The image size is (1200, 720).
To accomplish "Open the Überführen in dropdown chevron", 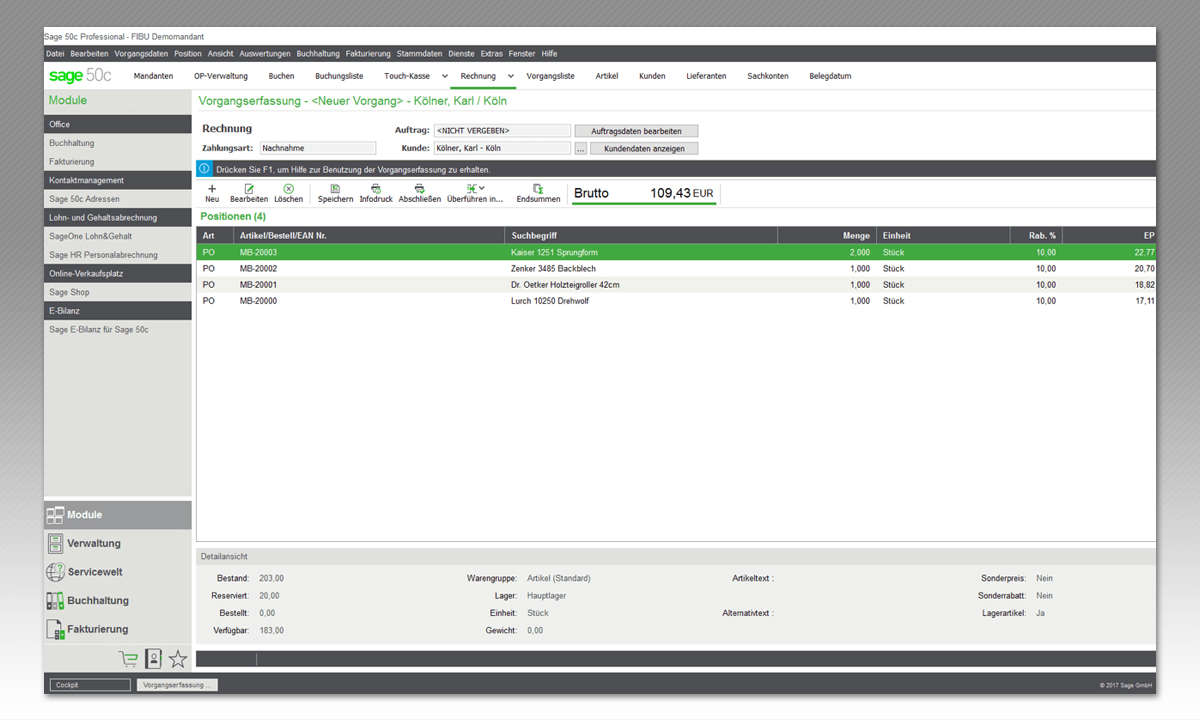I will (482, 188).
